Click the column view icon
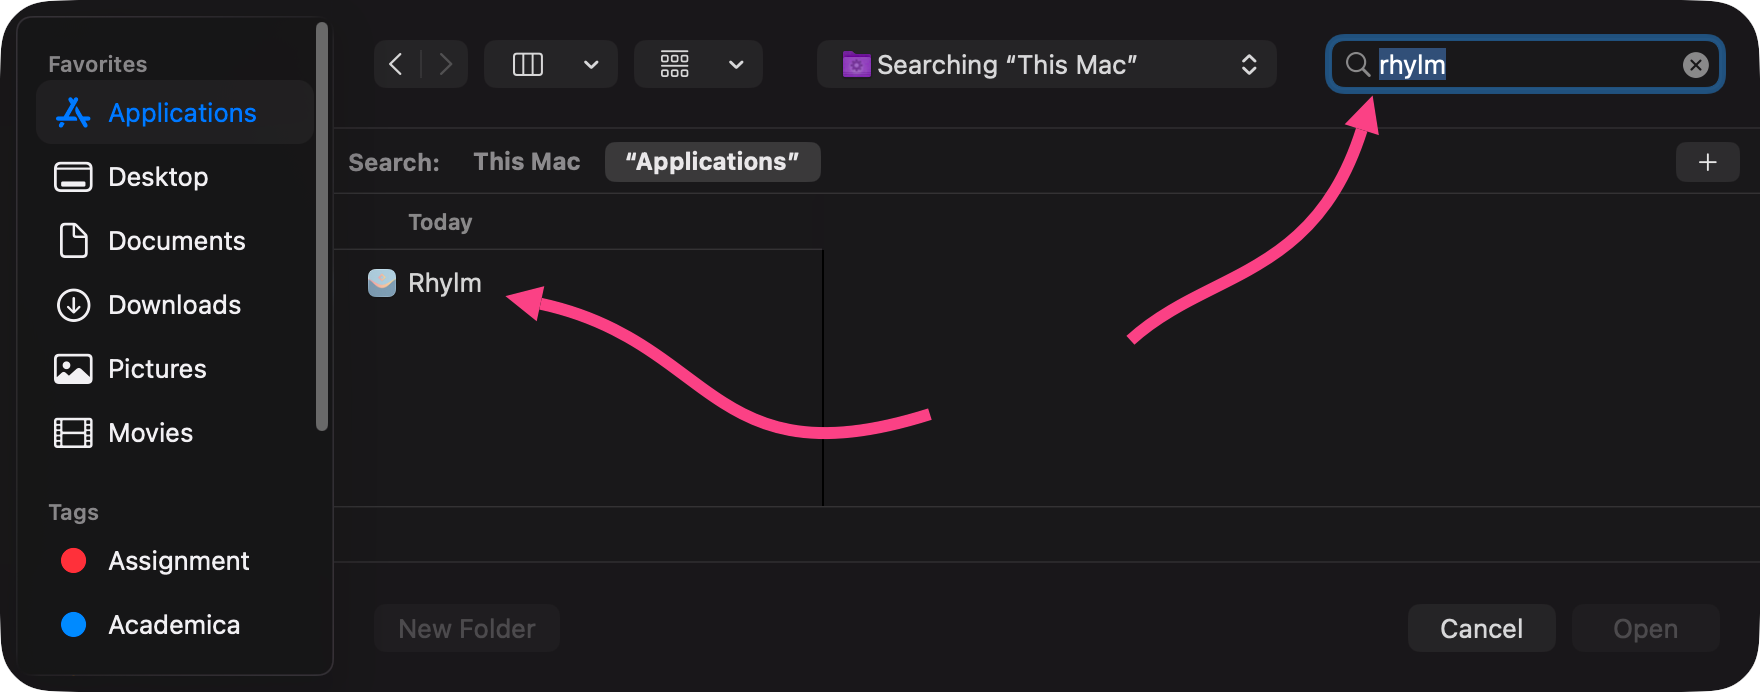 click(527, 65)
